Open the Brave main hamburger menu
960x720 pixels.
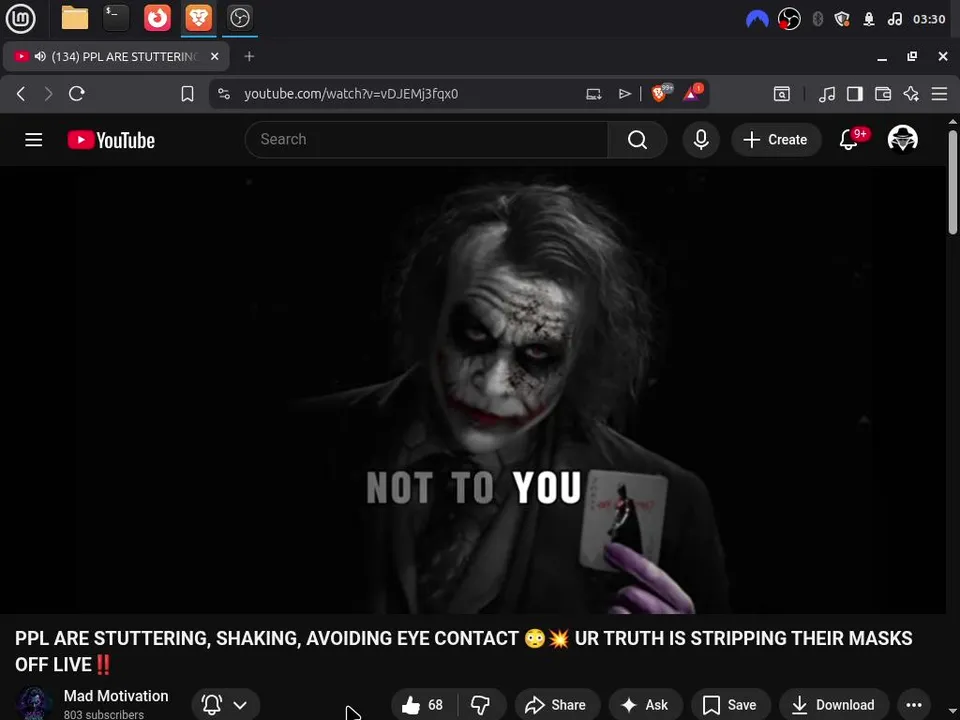[x=939, y=94]
